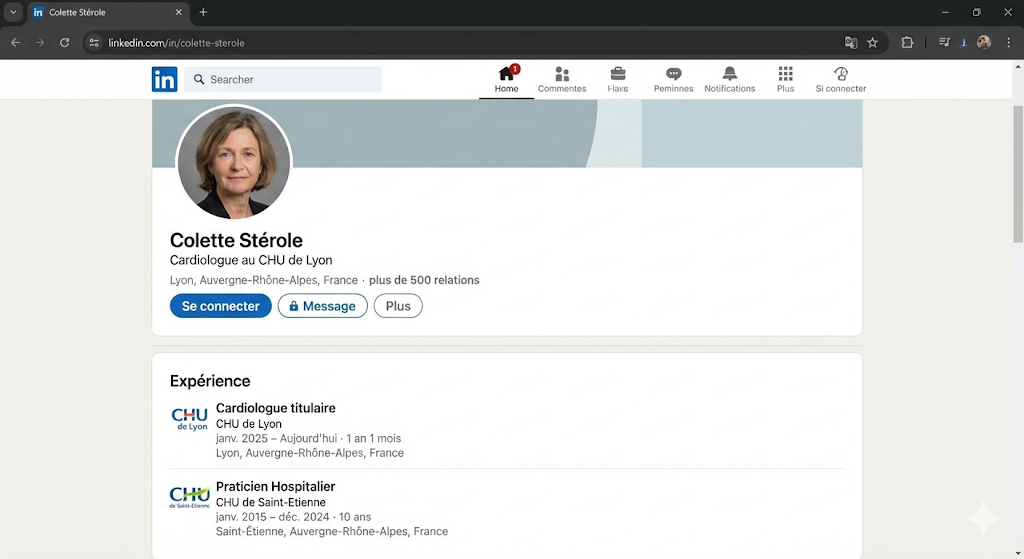
Task: Click the Se connecter button
Action: click(x=221, y=306)
